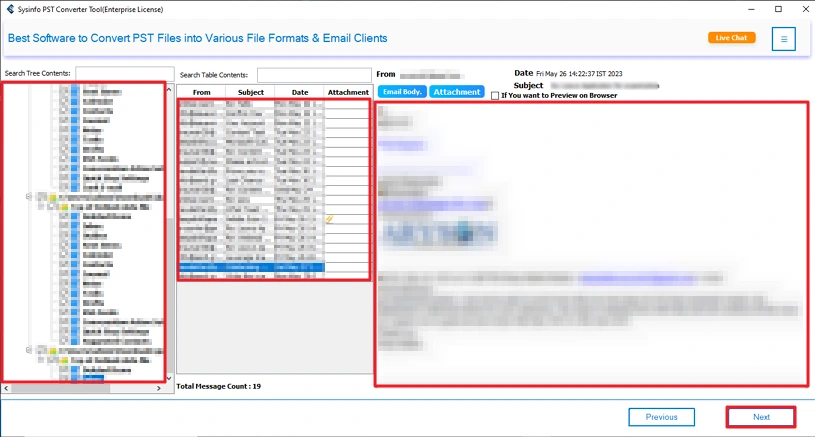Click the paperclip attachment icon in the table
Screen dimensions: 815x437
click(x=330, y=219)
